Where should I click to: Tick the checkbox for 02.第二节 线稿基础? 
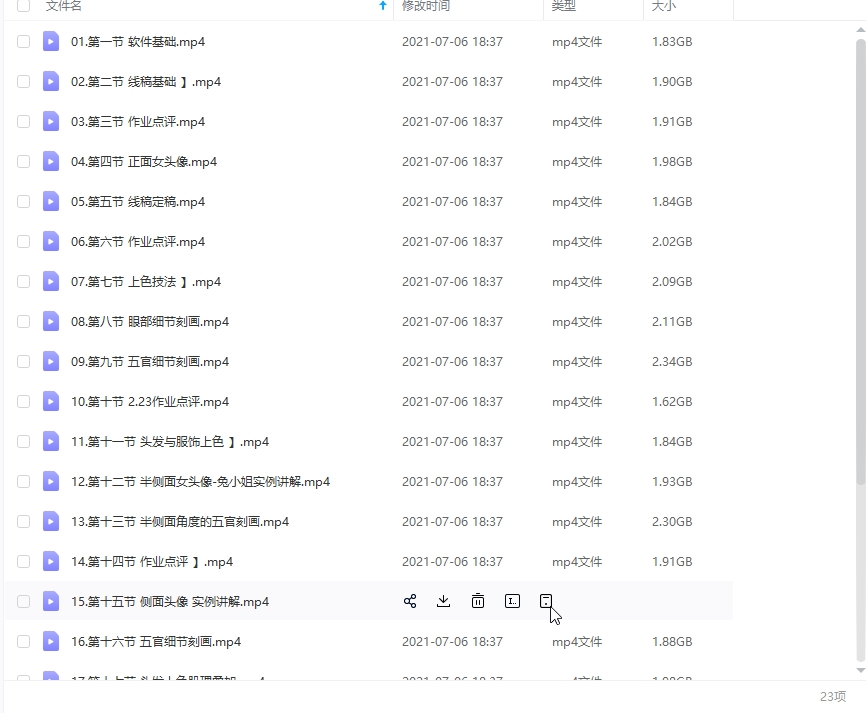(23, 81)
